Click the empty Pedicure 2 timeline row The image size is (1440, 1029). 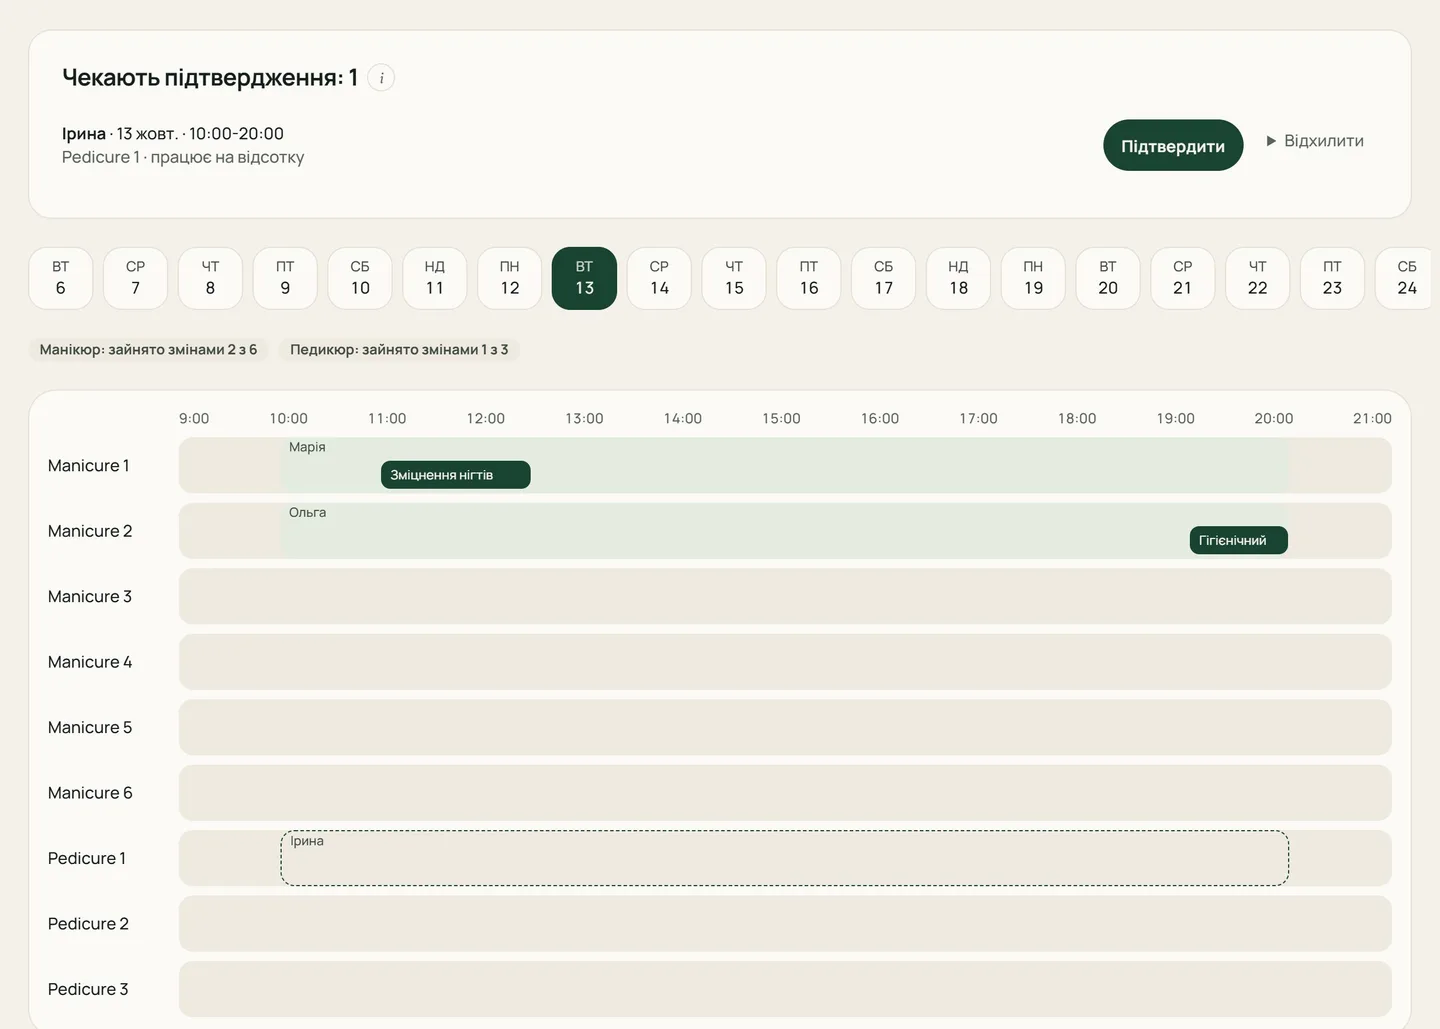click(785, 924)
